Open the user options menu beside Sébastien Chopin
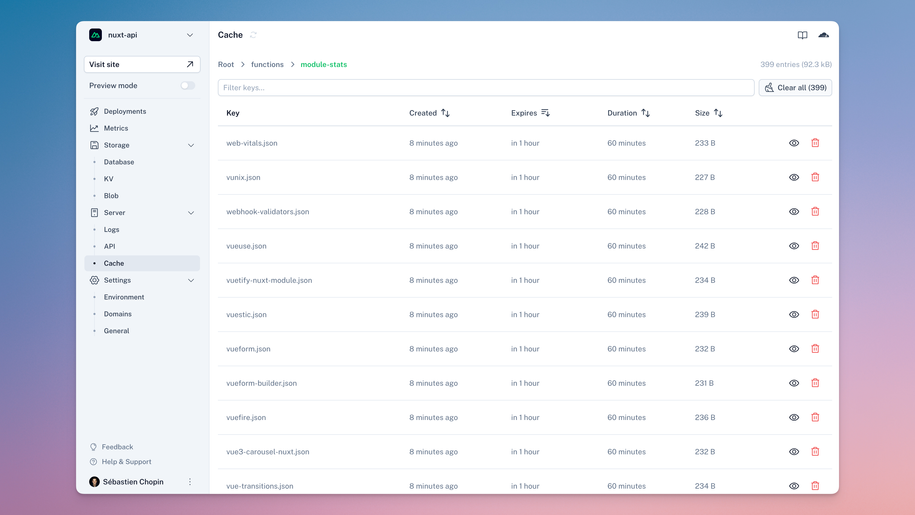The width and height of the screenshot is (915, 515). coord(190,482)
